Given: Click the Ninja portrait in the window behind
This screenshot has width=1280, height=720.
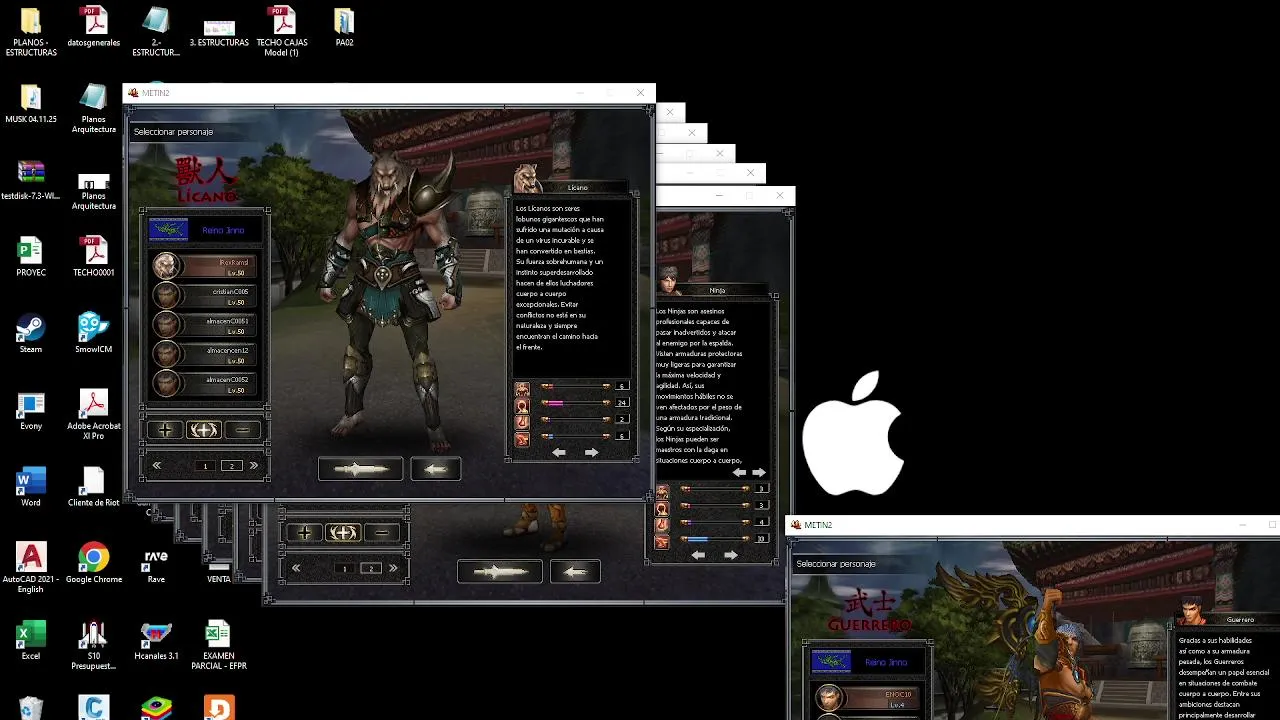Looking at the screenshot, I should coord(668,282).
